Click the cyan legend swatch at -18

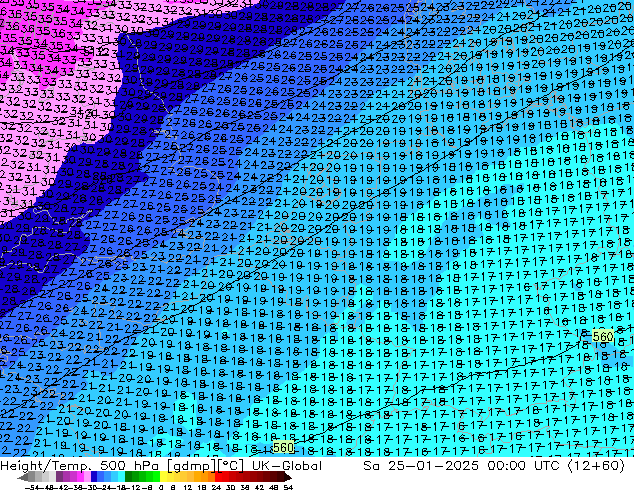[x=122, y=476]
